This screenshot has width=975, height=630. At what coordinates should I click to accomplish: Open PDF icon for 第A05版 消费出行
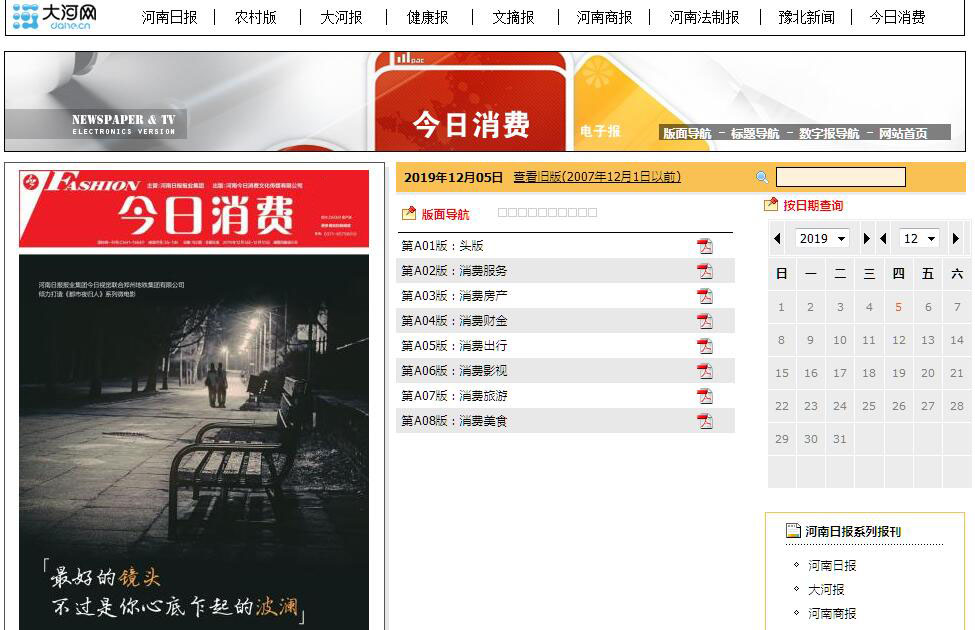click(705, 346)
